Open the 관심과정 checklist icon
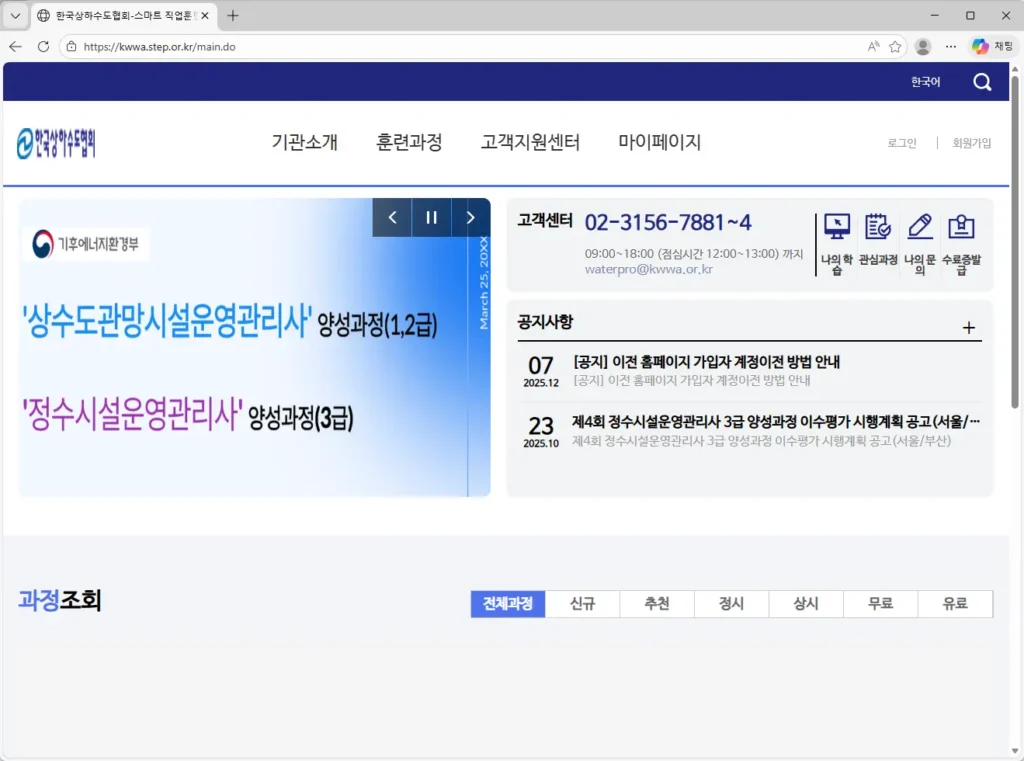 tap(878, 225)
